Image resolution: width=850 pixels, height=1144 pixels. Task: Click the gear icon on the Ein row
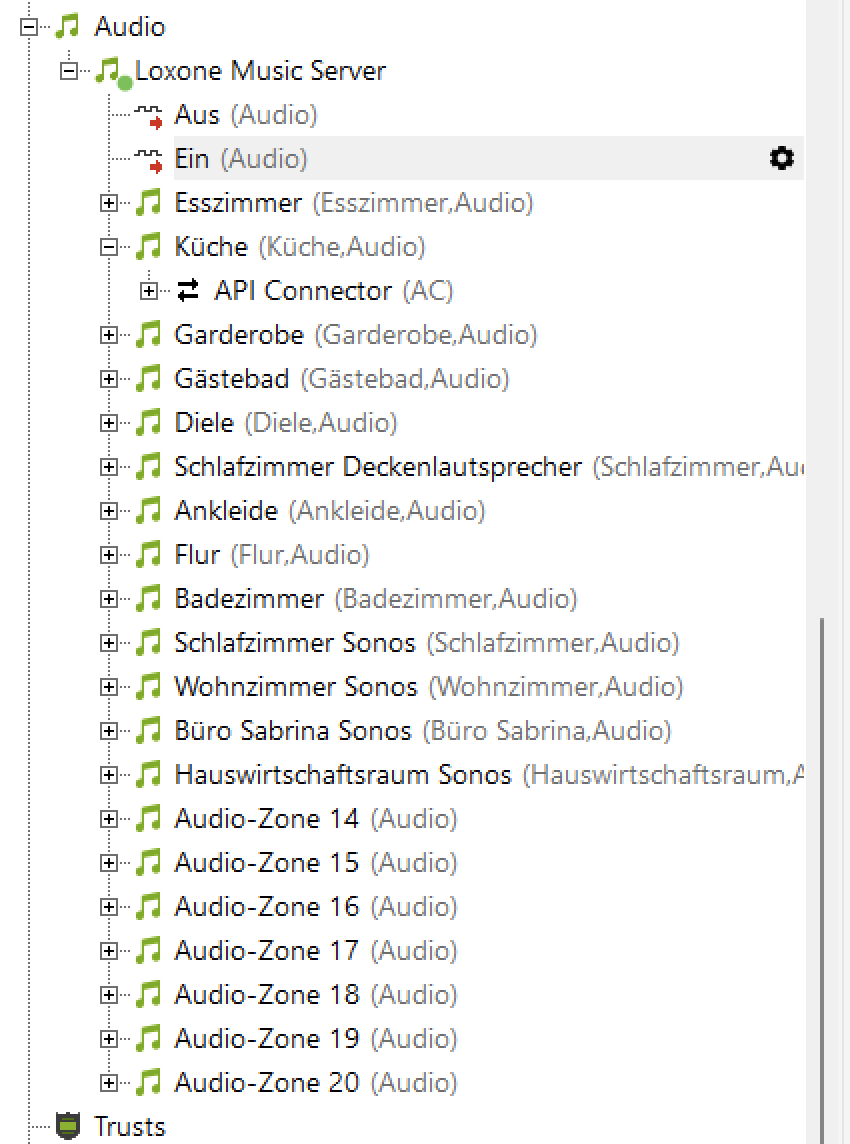781,158
